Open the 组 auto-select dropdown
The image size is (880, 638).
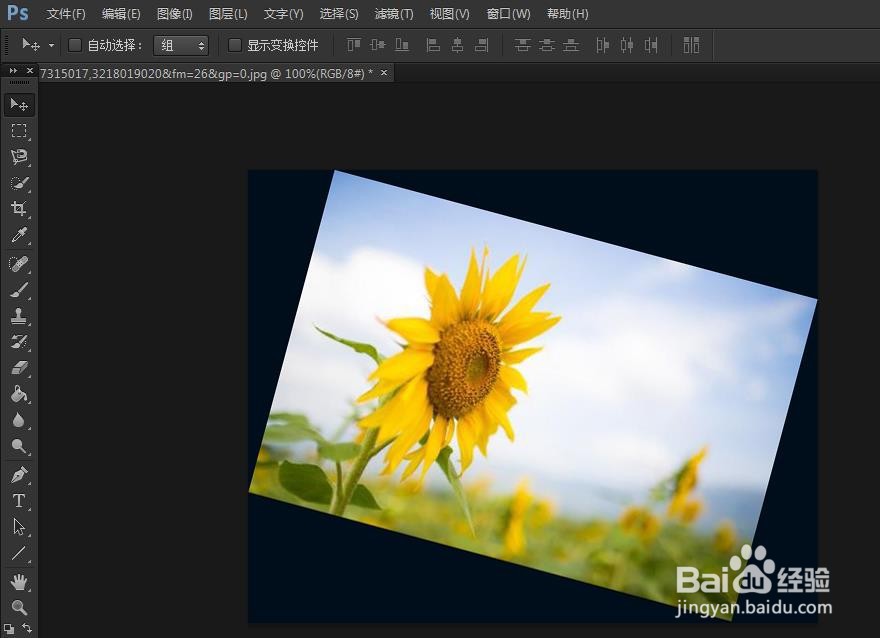pyautogui.click(x=181, y=45)
